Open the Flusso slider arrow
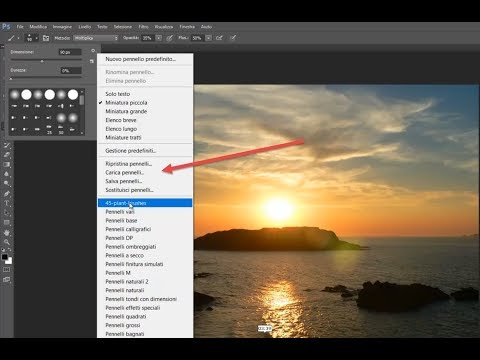The height and width of the screenshot is (360, 480). pos(208,38)
